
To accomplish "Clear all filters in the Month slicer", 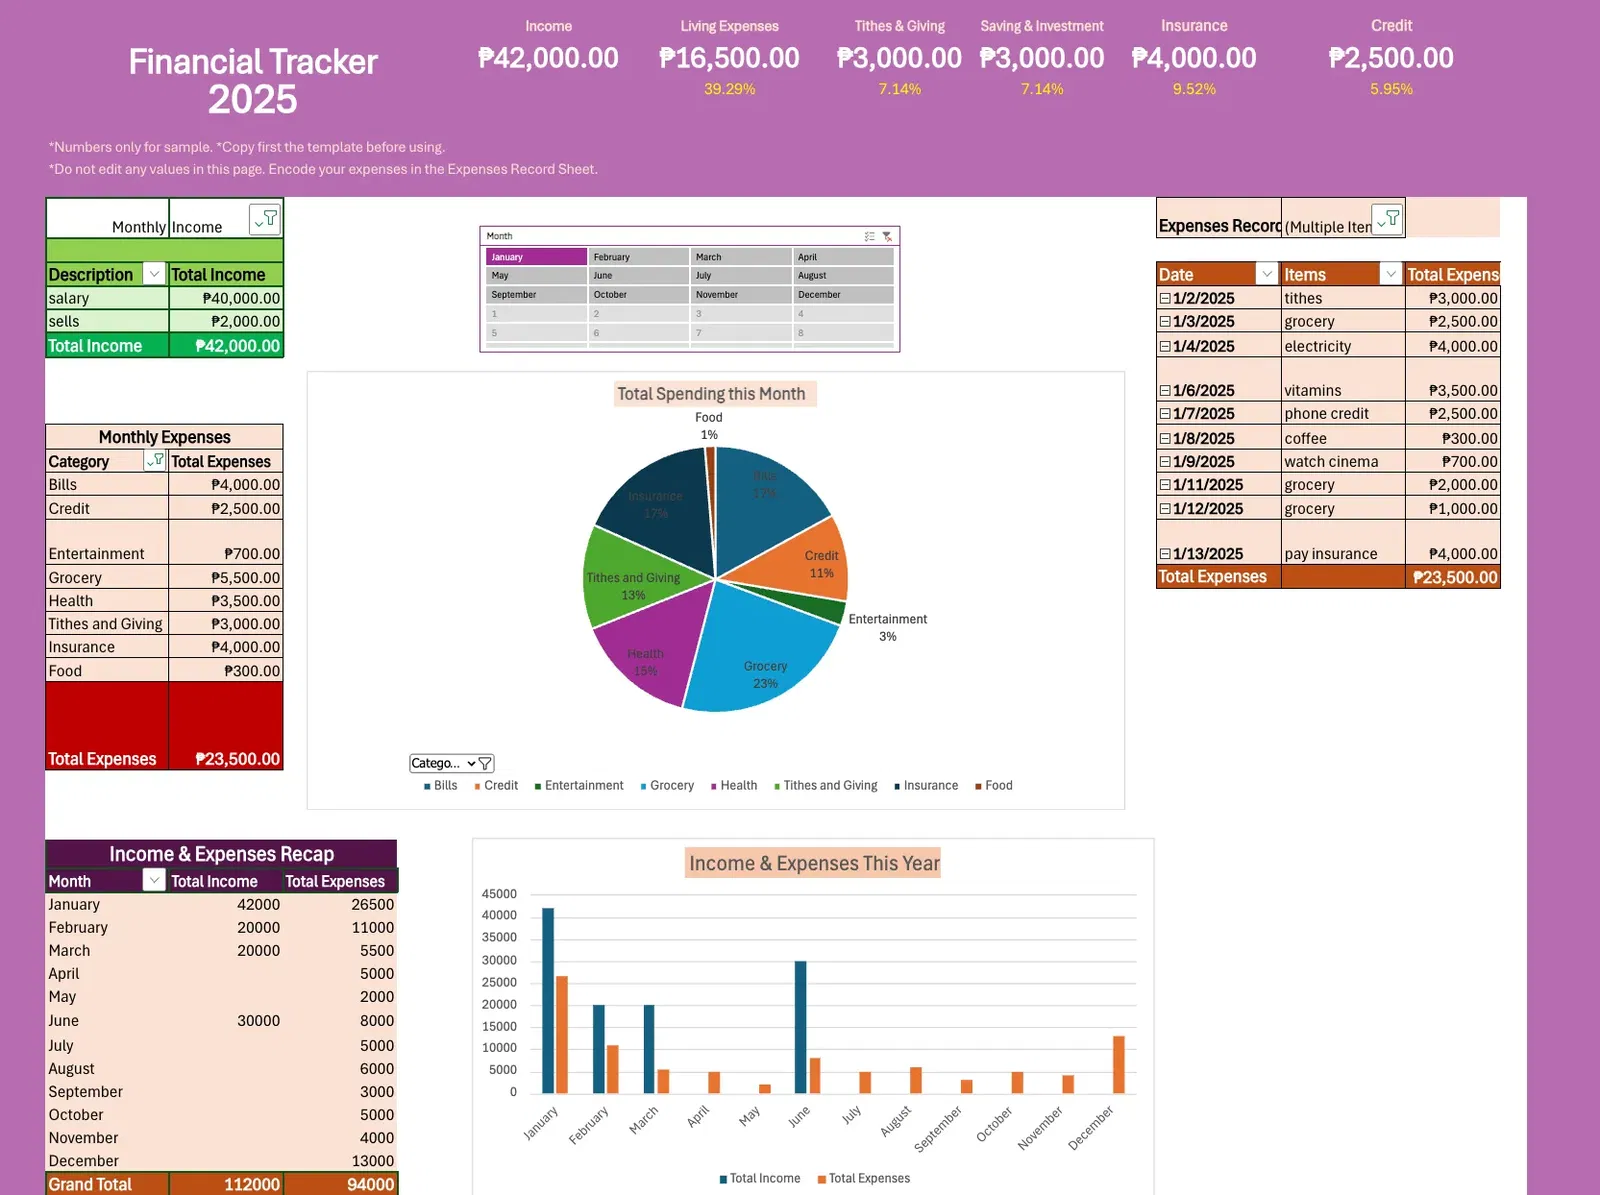I will pyautogui.click(x=887, y=237).
